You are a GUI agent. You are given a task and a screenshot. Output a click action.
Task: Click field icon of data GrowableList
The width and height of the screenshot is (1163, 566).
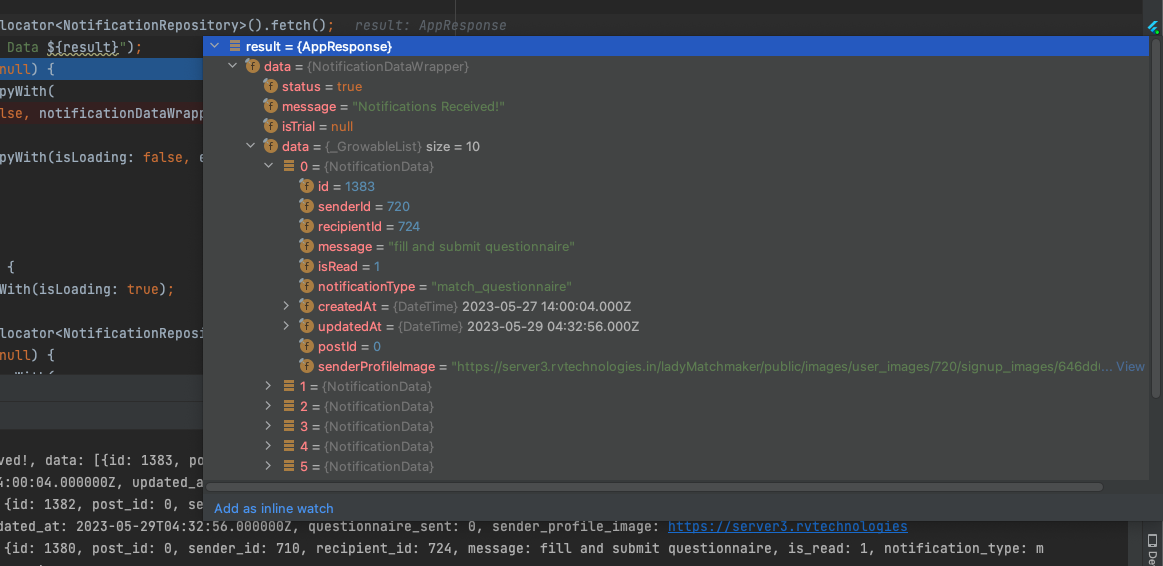[x=271, y=146]
